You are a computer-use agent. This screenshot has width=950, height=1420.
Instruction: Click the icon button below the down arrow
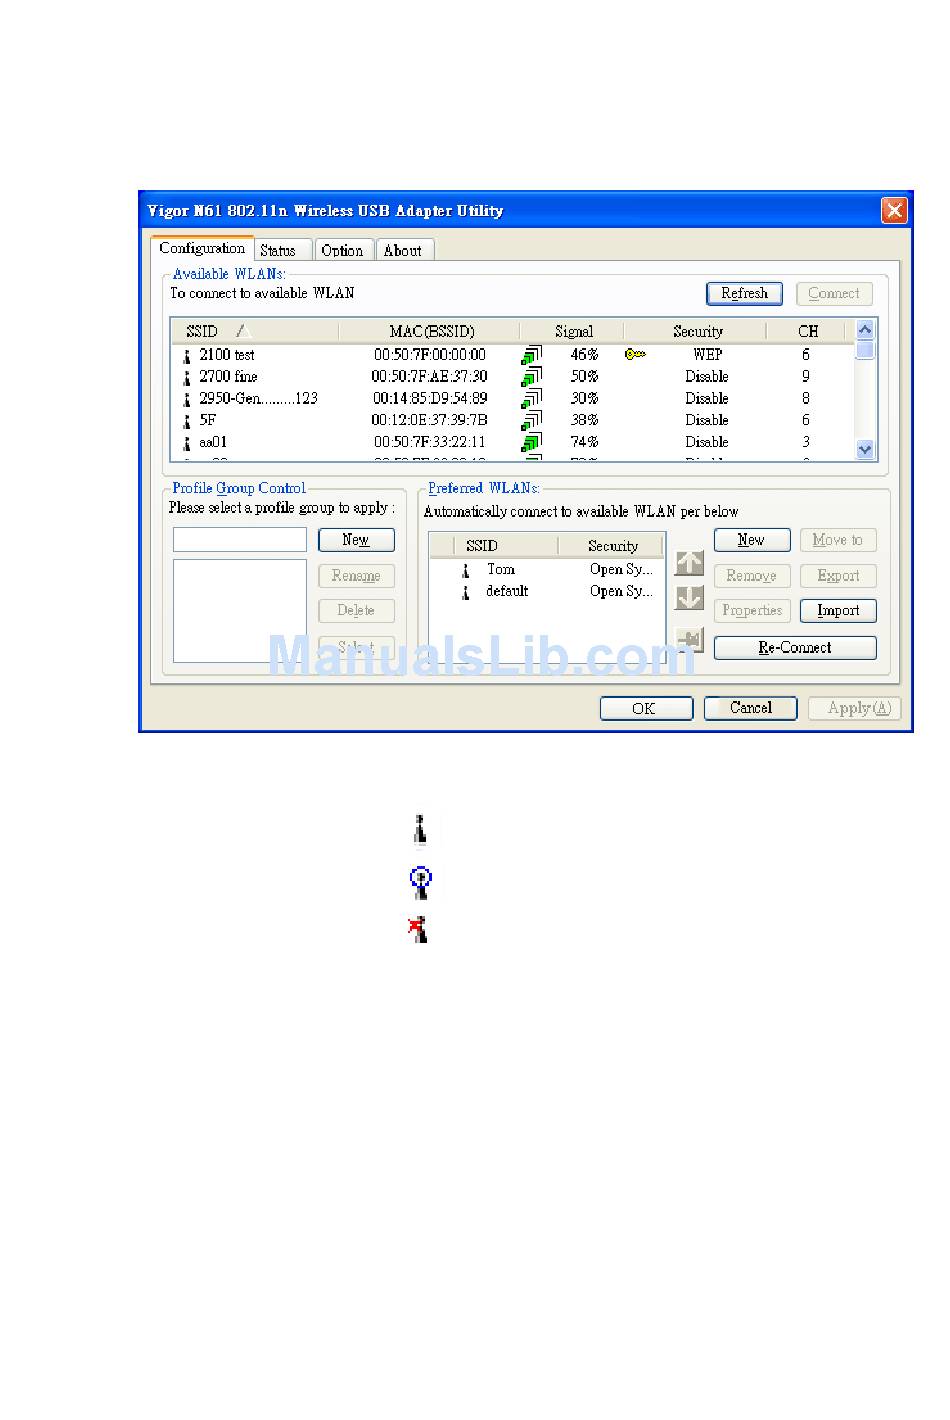(689, 638)
